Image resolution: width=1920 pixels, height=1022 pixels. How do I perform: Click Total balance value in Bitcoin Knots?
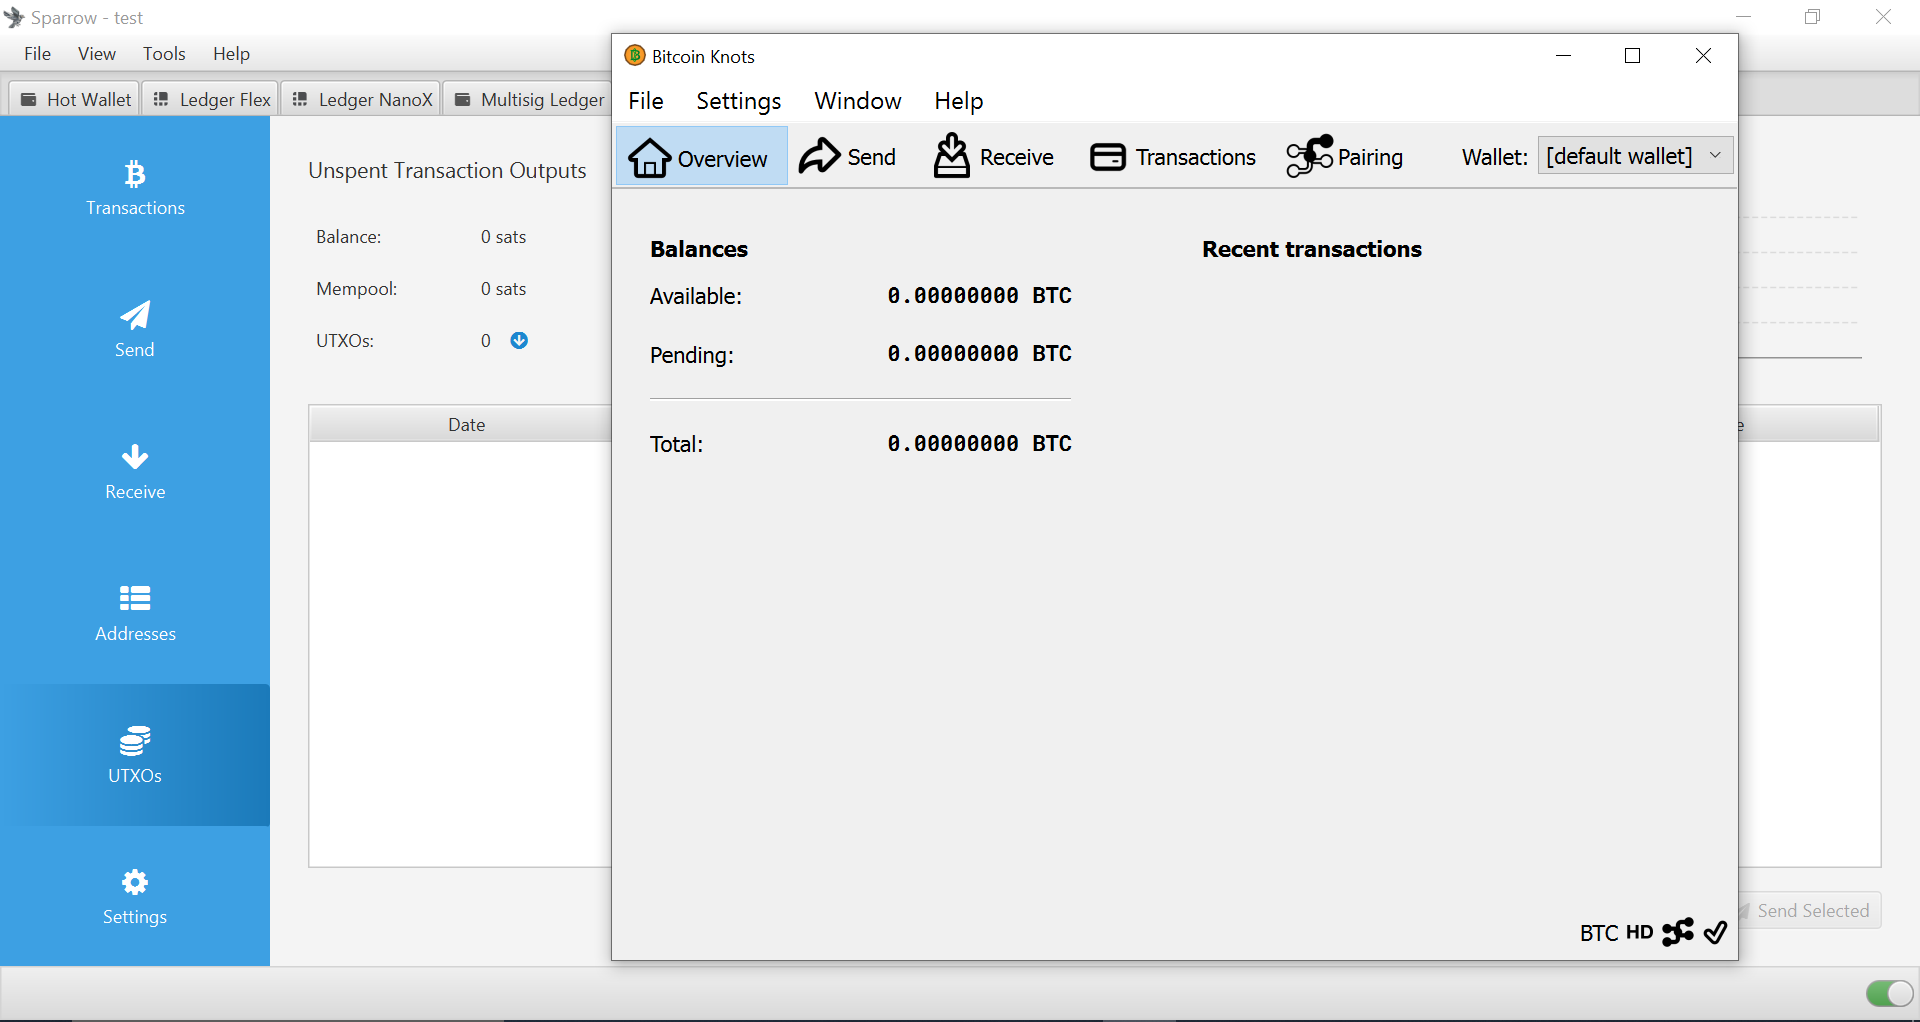pyautogui.click(x=979, y=444)
